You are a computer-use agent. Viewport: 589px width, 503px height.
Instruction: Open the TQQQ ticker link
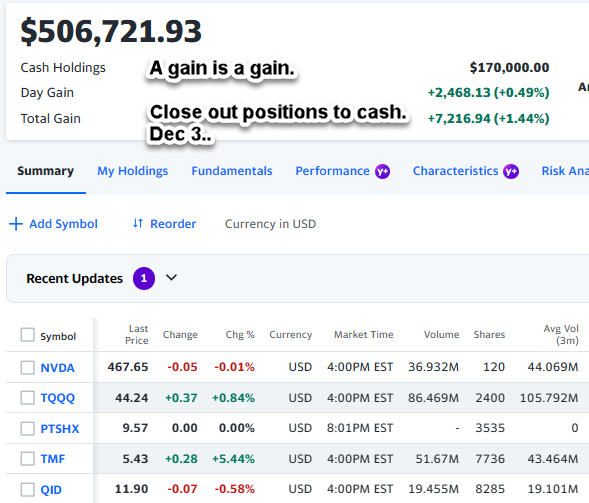tap(58, 398)
